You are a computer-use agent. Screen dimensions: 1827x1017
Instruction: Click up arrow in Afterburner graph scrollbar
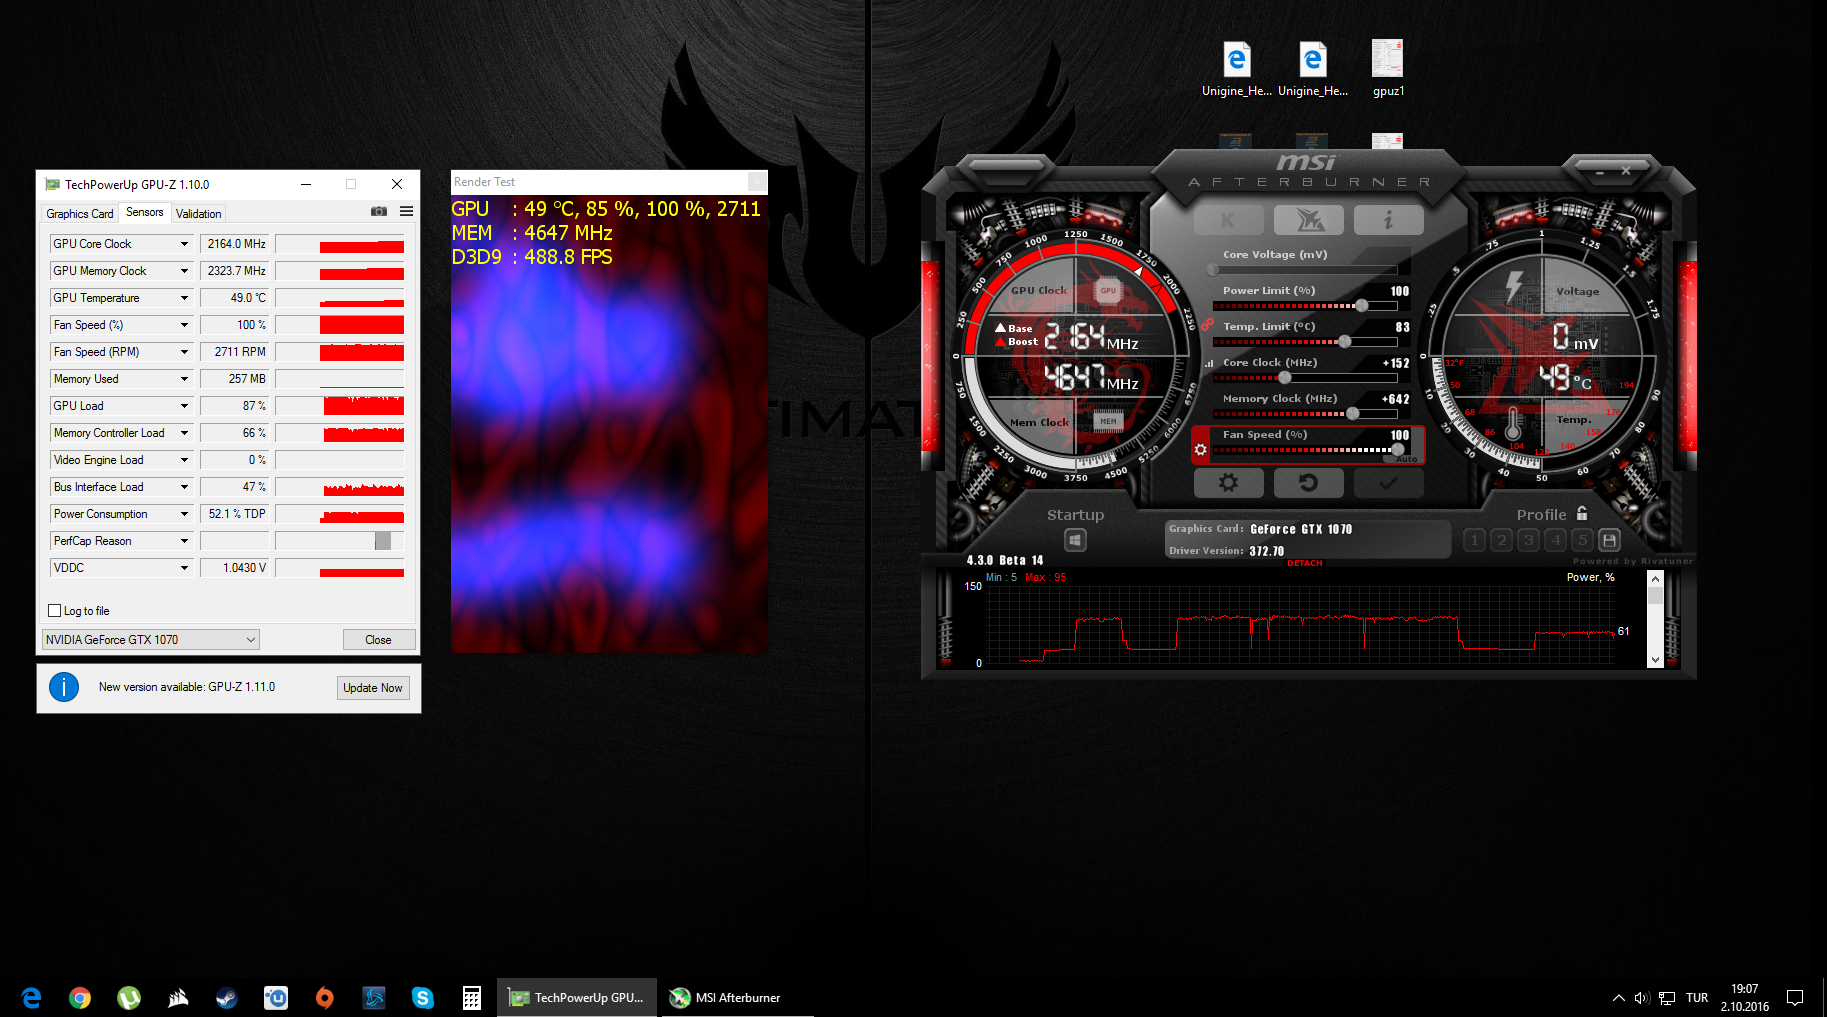click(1655, 579)
